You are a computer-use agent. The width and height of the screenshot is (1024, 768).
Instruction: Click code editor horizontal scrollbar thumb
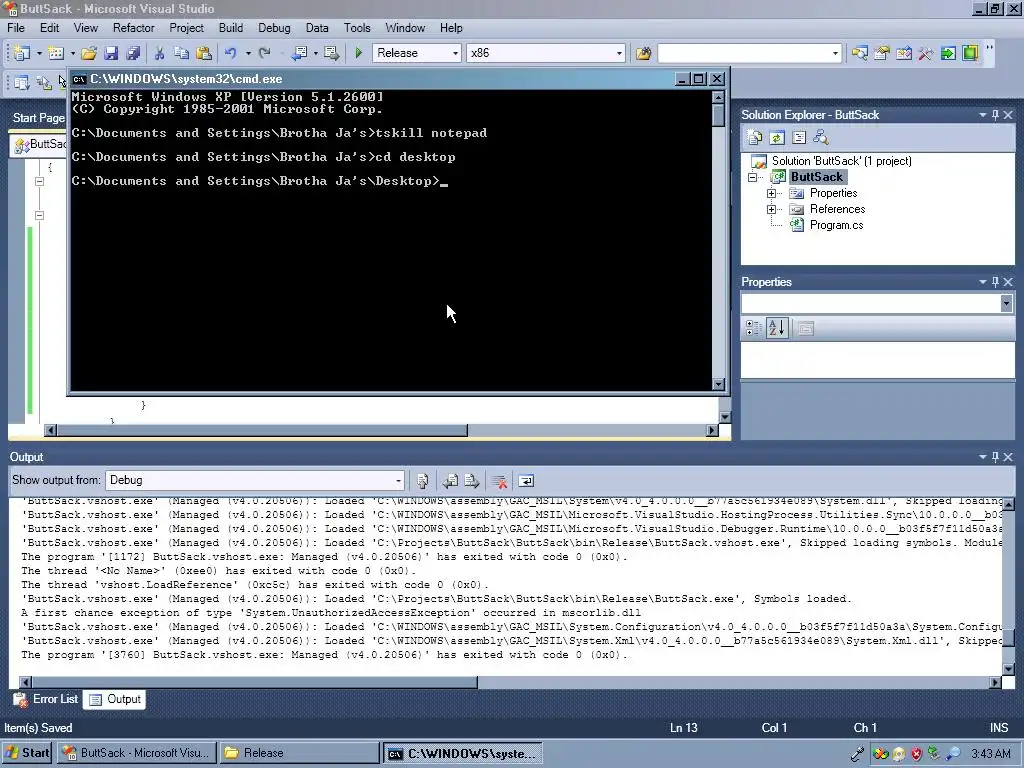[x=262, y=430]
